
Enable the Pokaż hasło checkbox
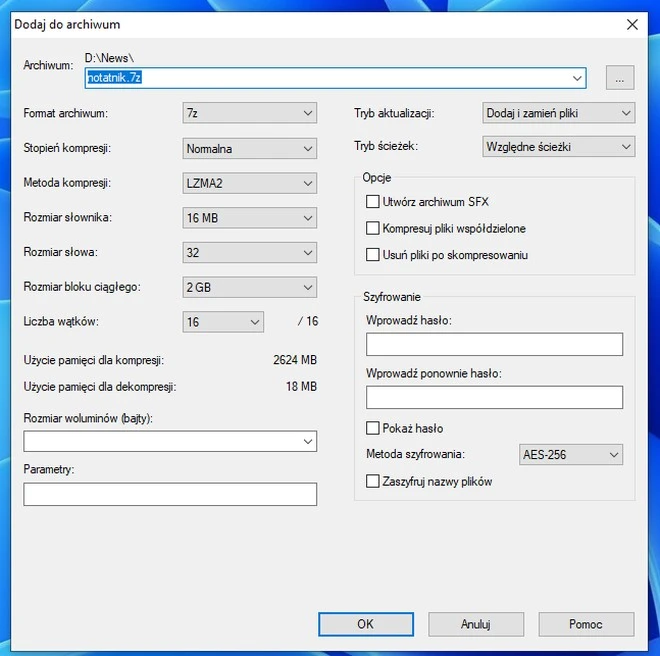coord(373,428)
